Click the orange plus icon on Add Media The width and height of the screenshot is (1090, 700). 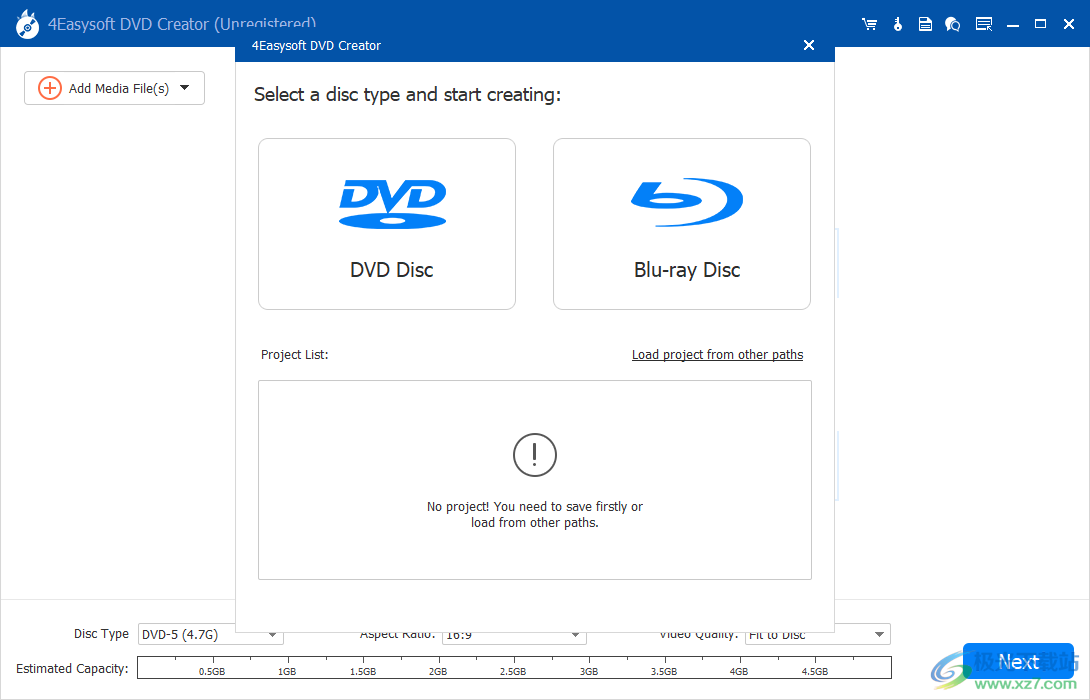coord(48,88)
